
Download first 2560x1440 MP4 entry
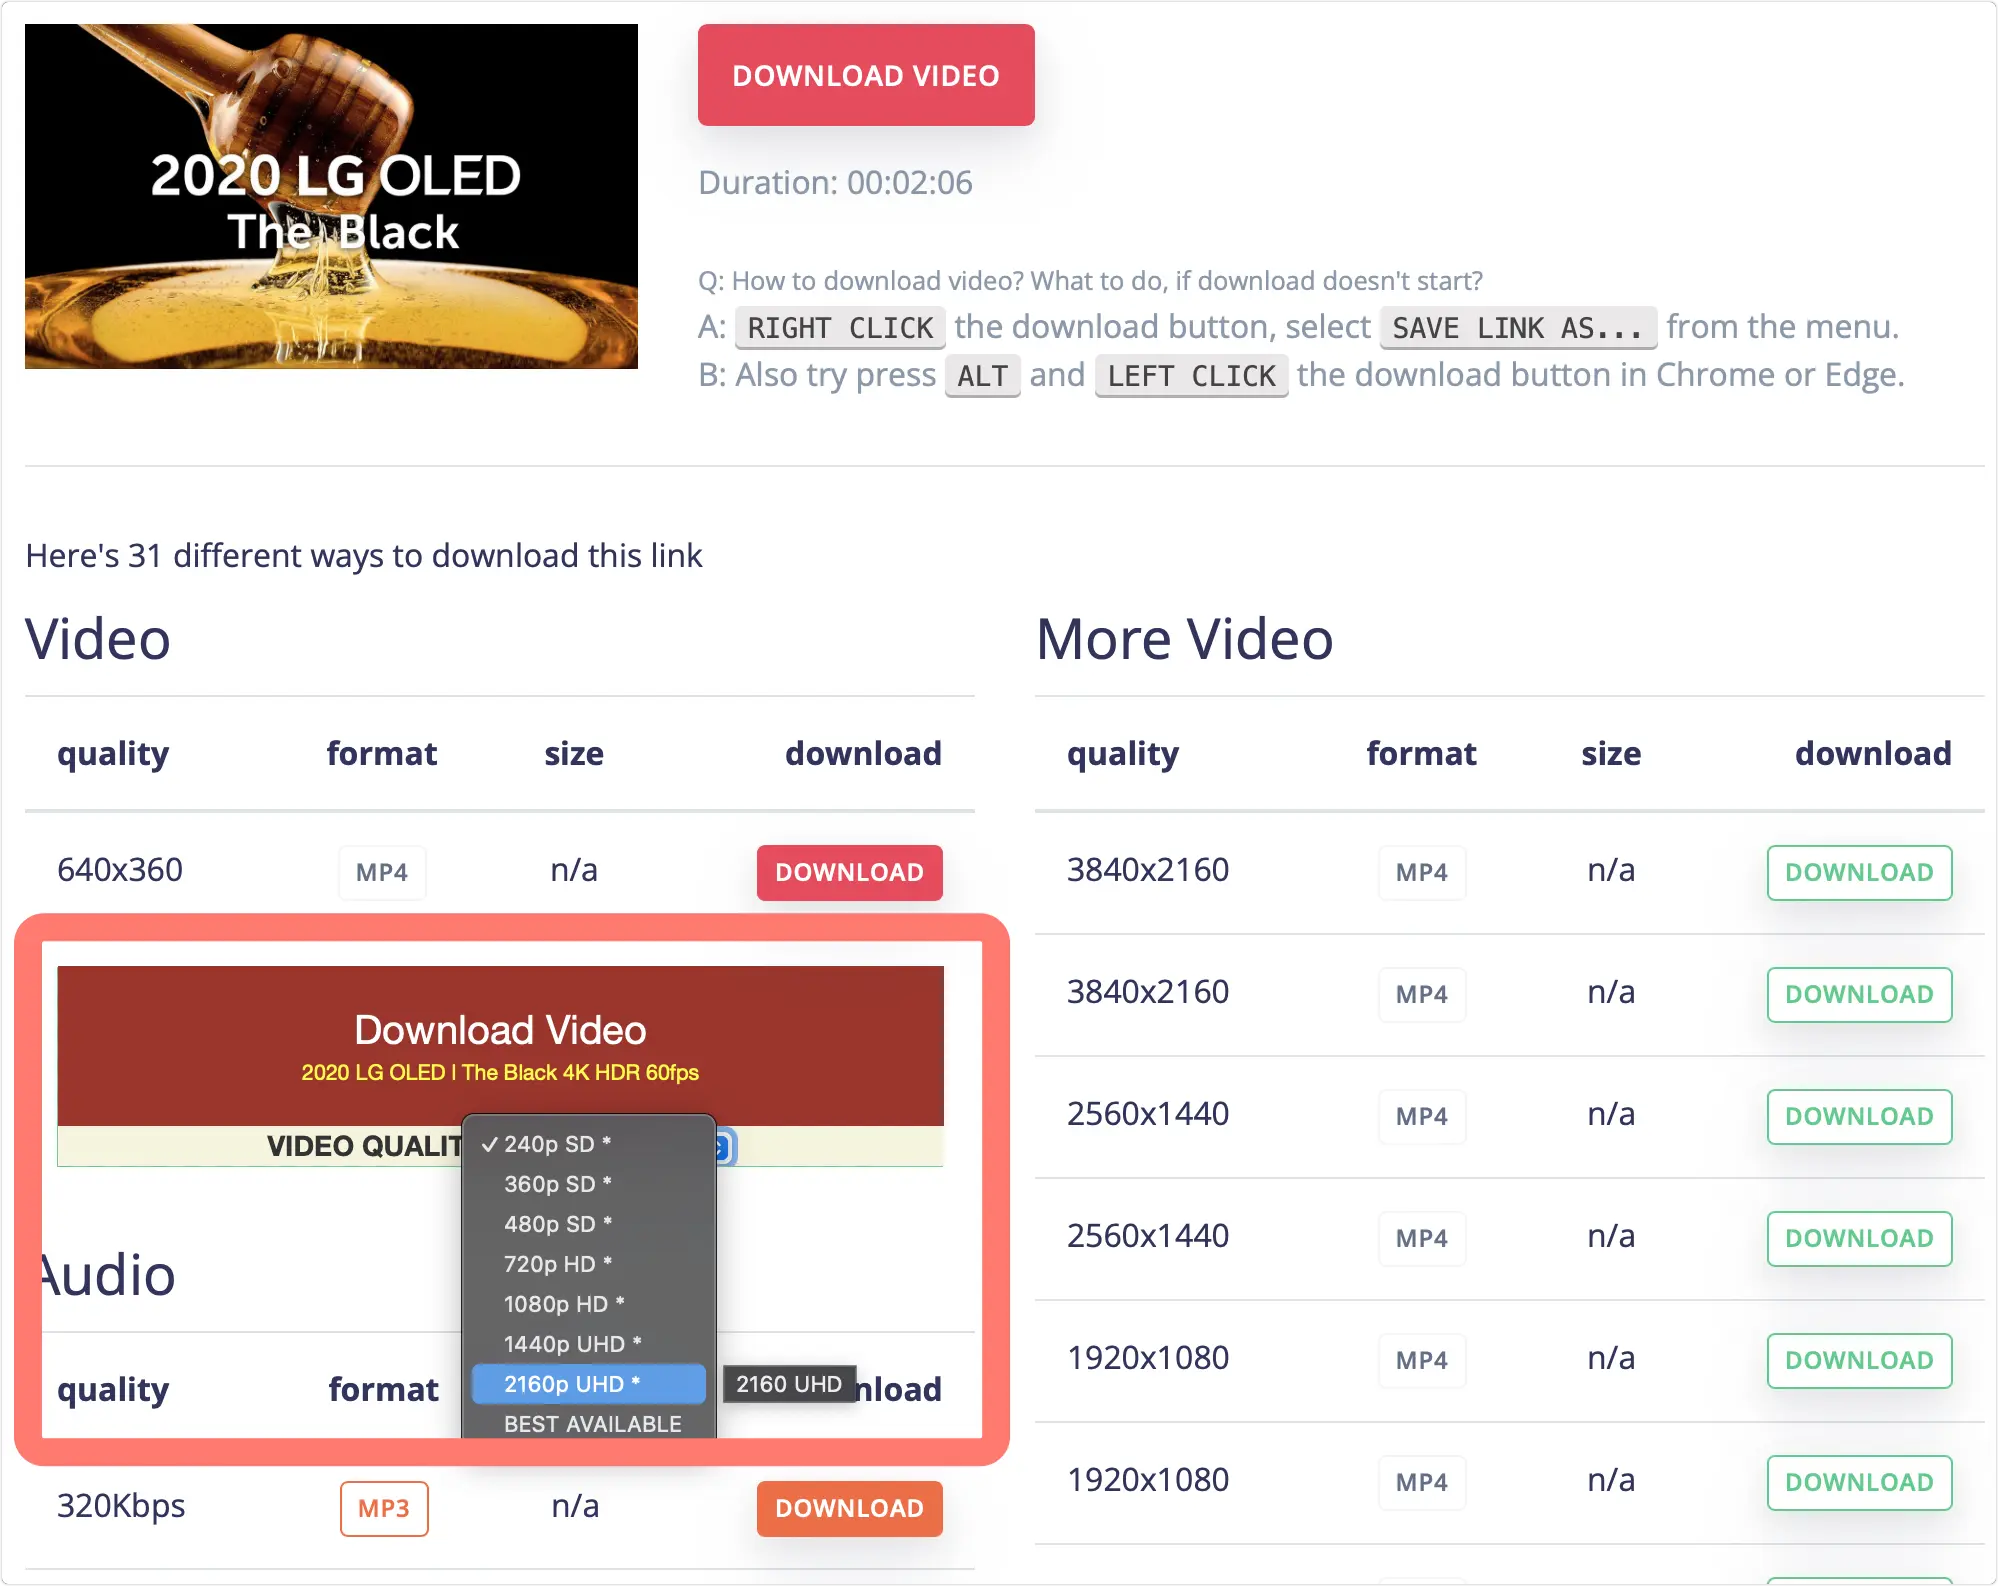coord(1859,1116)
